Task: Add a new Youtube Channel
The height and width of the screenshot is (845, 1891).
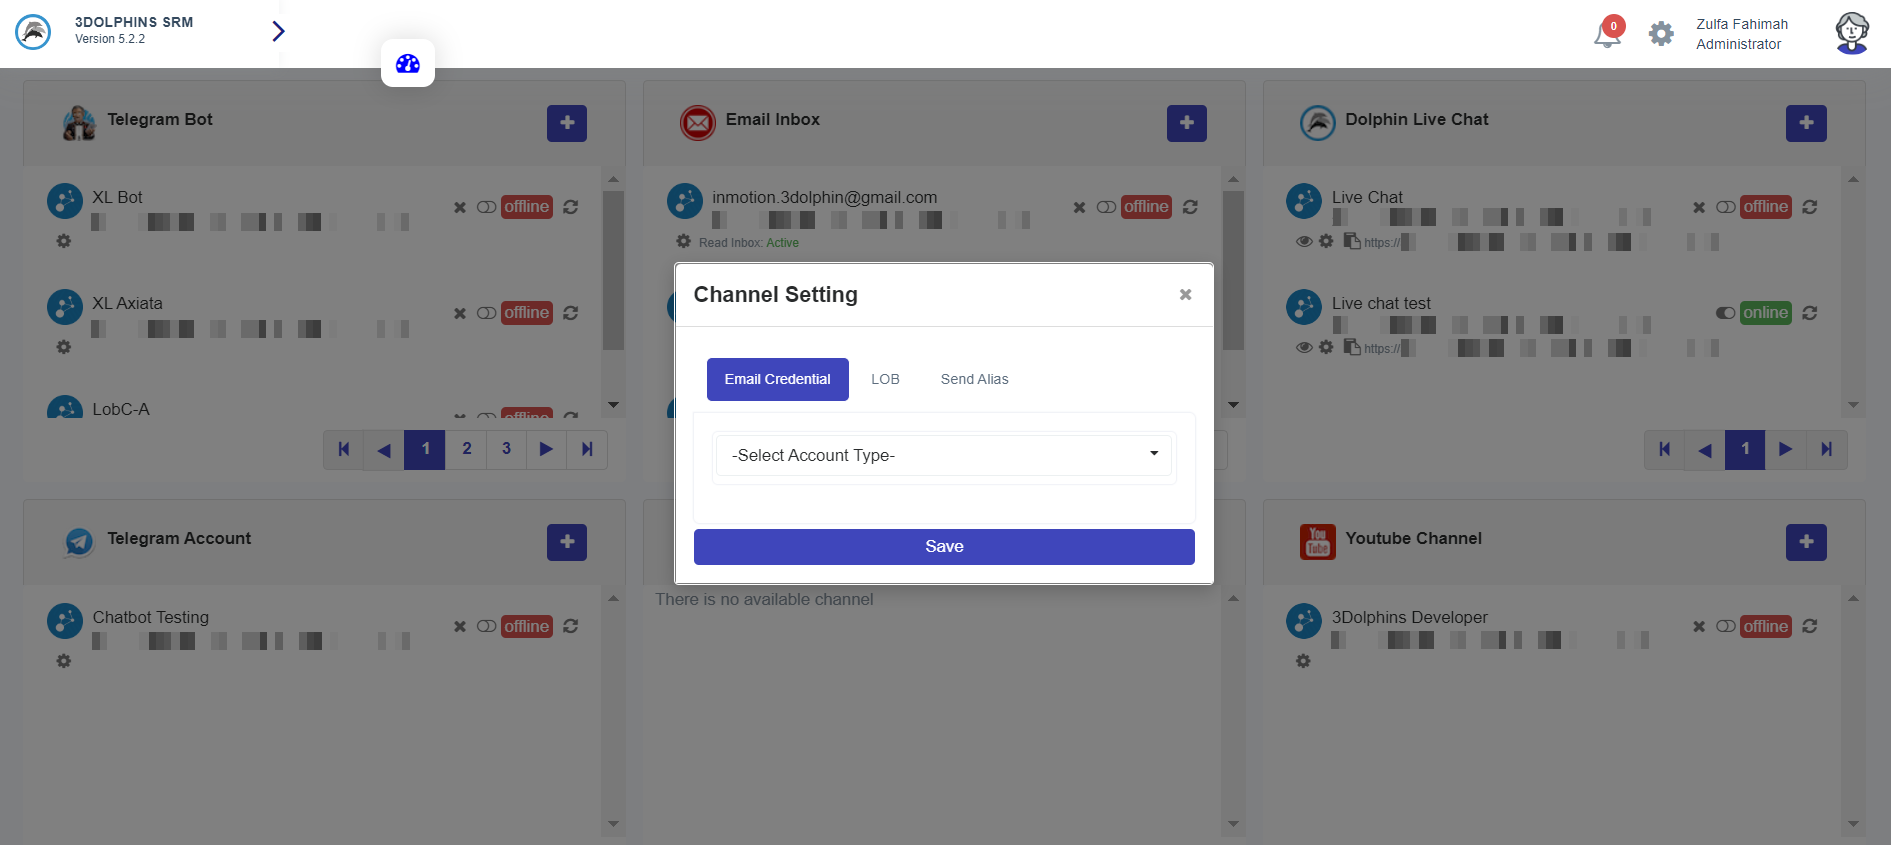Action: [1805, 542]
